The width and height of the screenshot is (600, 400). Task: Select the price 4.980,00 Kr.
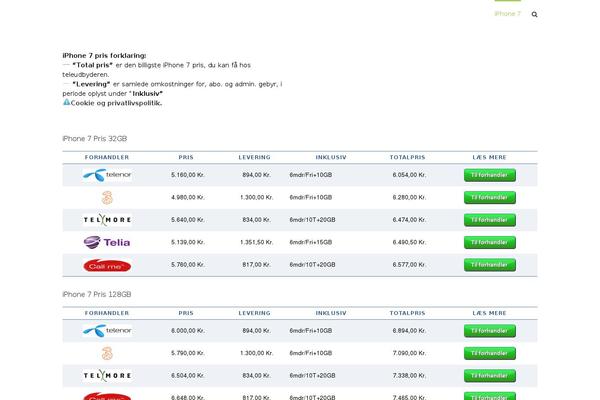coord(188,198)
